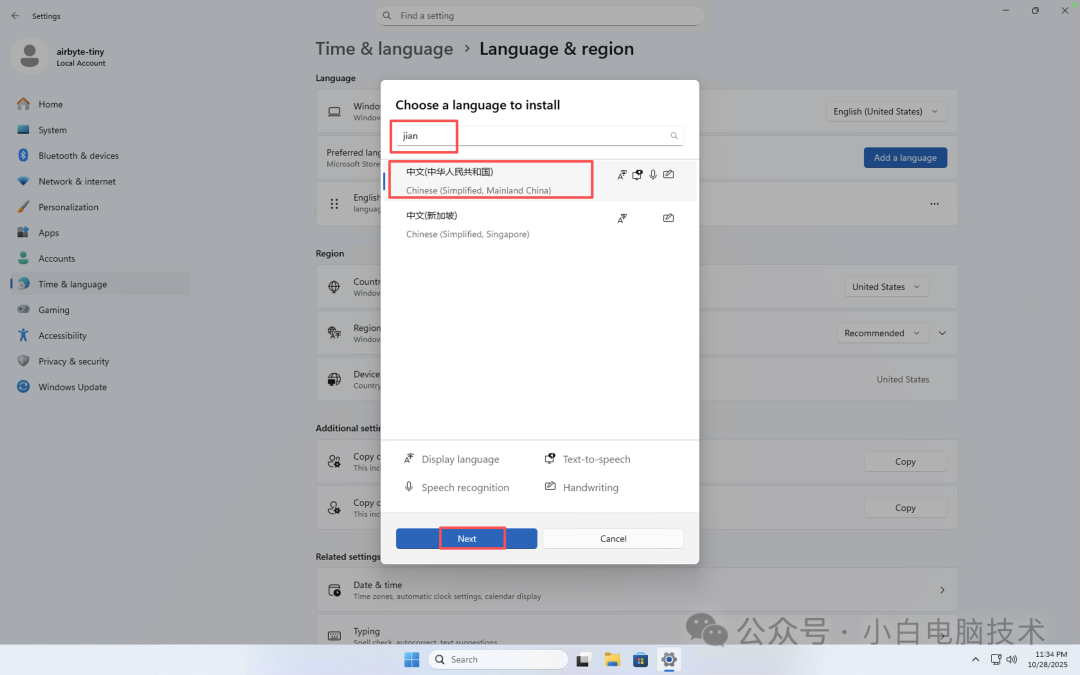Click the Time & language globe icon

23,284
